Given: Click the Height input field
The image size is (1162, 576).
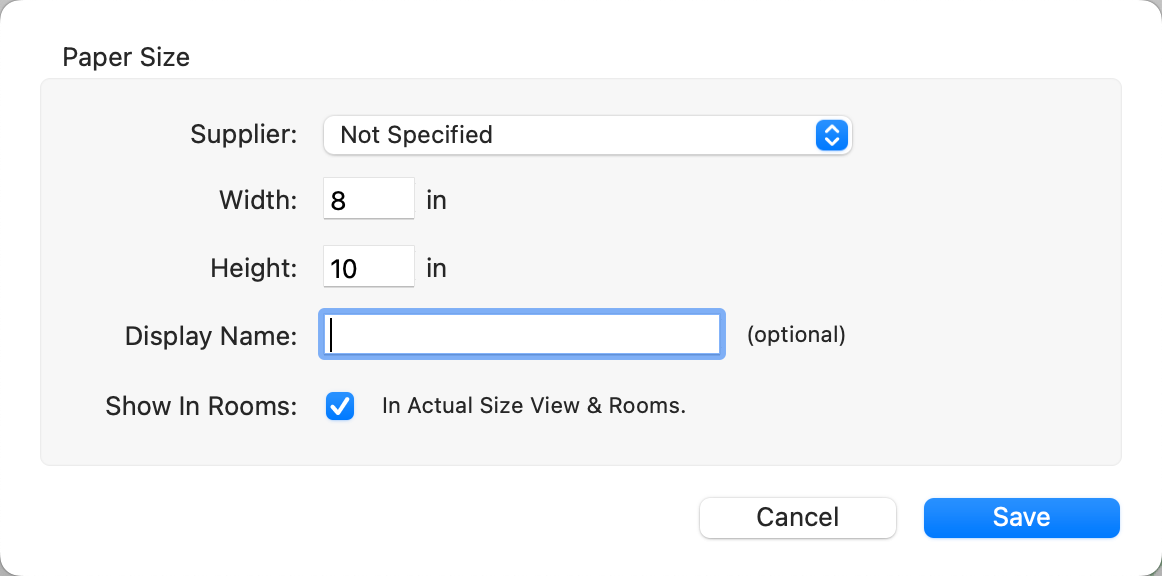Looking at the screenshot, I should coord(369,268).
